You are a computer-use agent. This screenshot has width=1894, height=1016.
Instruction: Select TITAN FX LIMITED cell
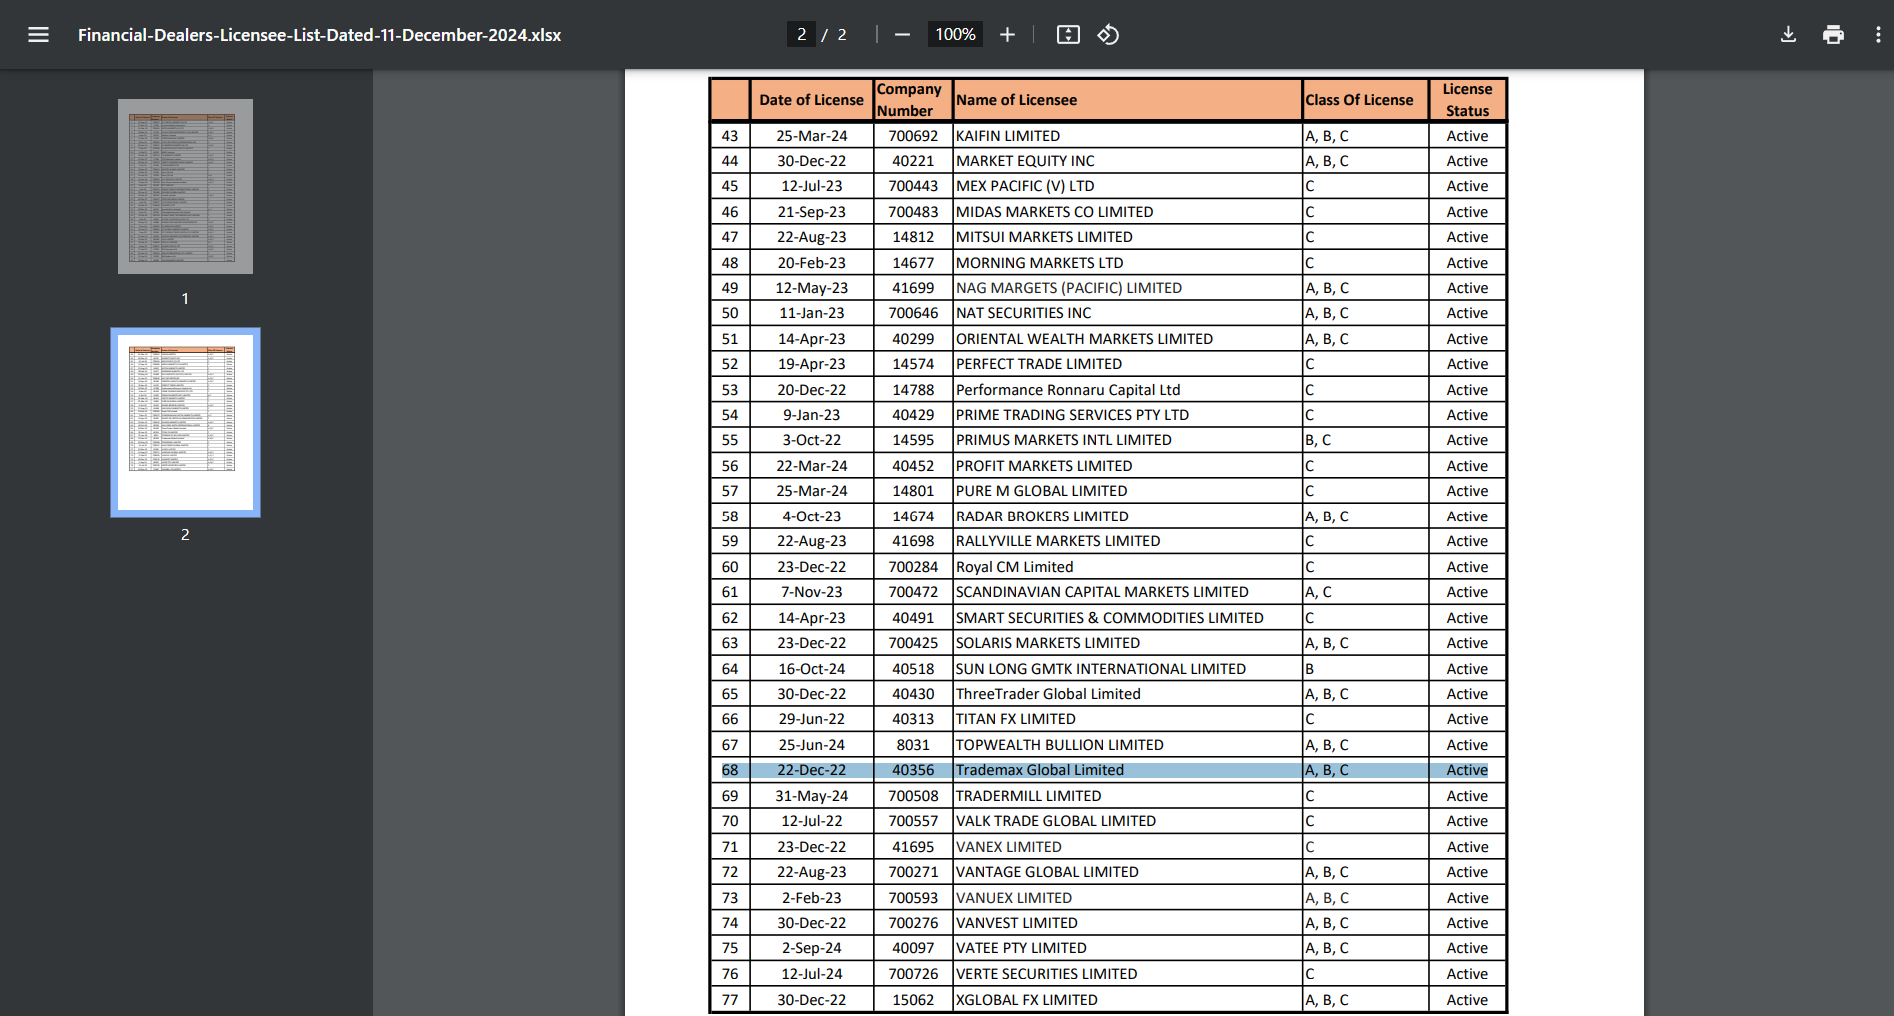(x=1127, y=719)
